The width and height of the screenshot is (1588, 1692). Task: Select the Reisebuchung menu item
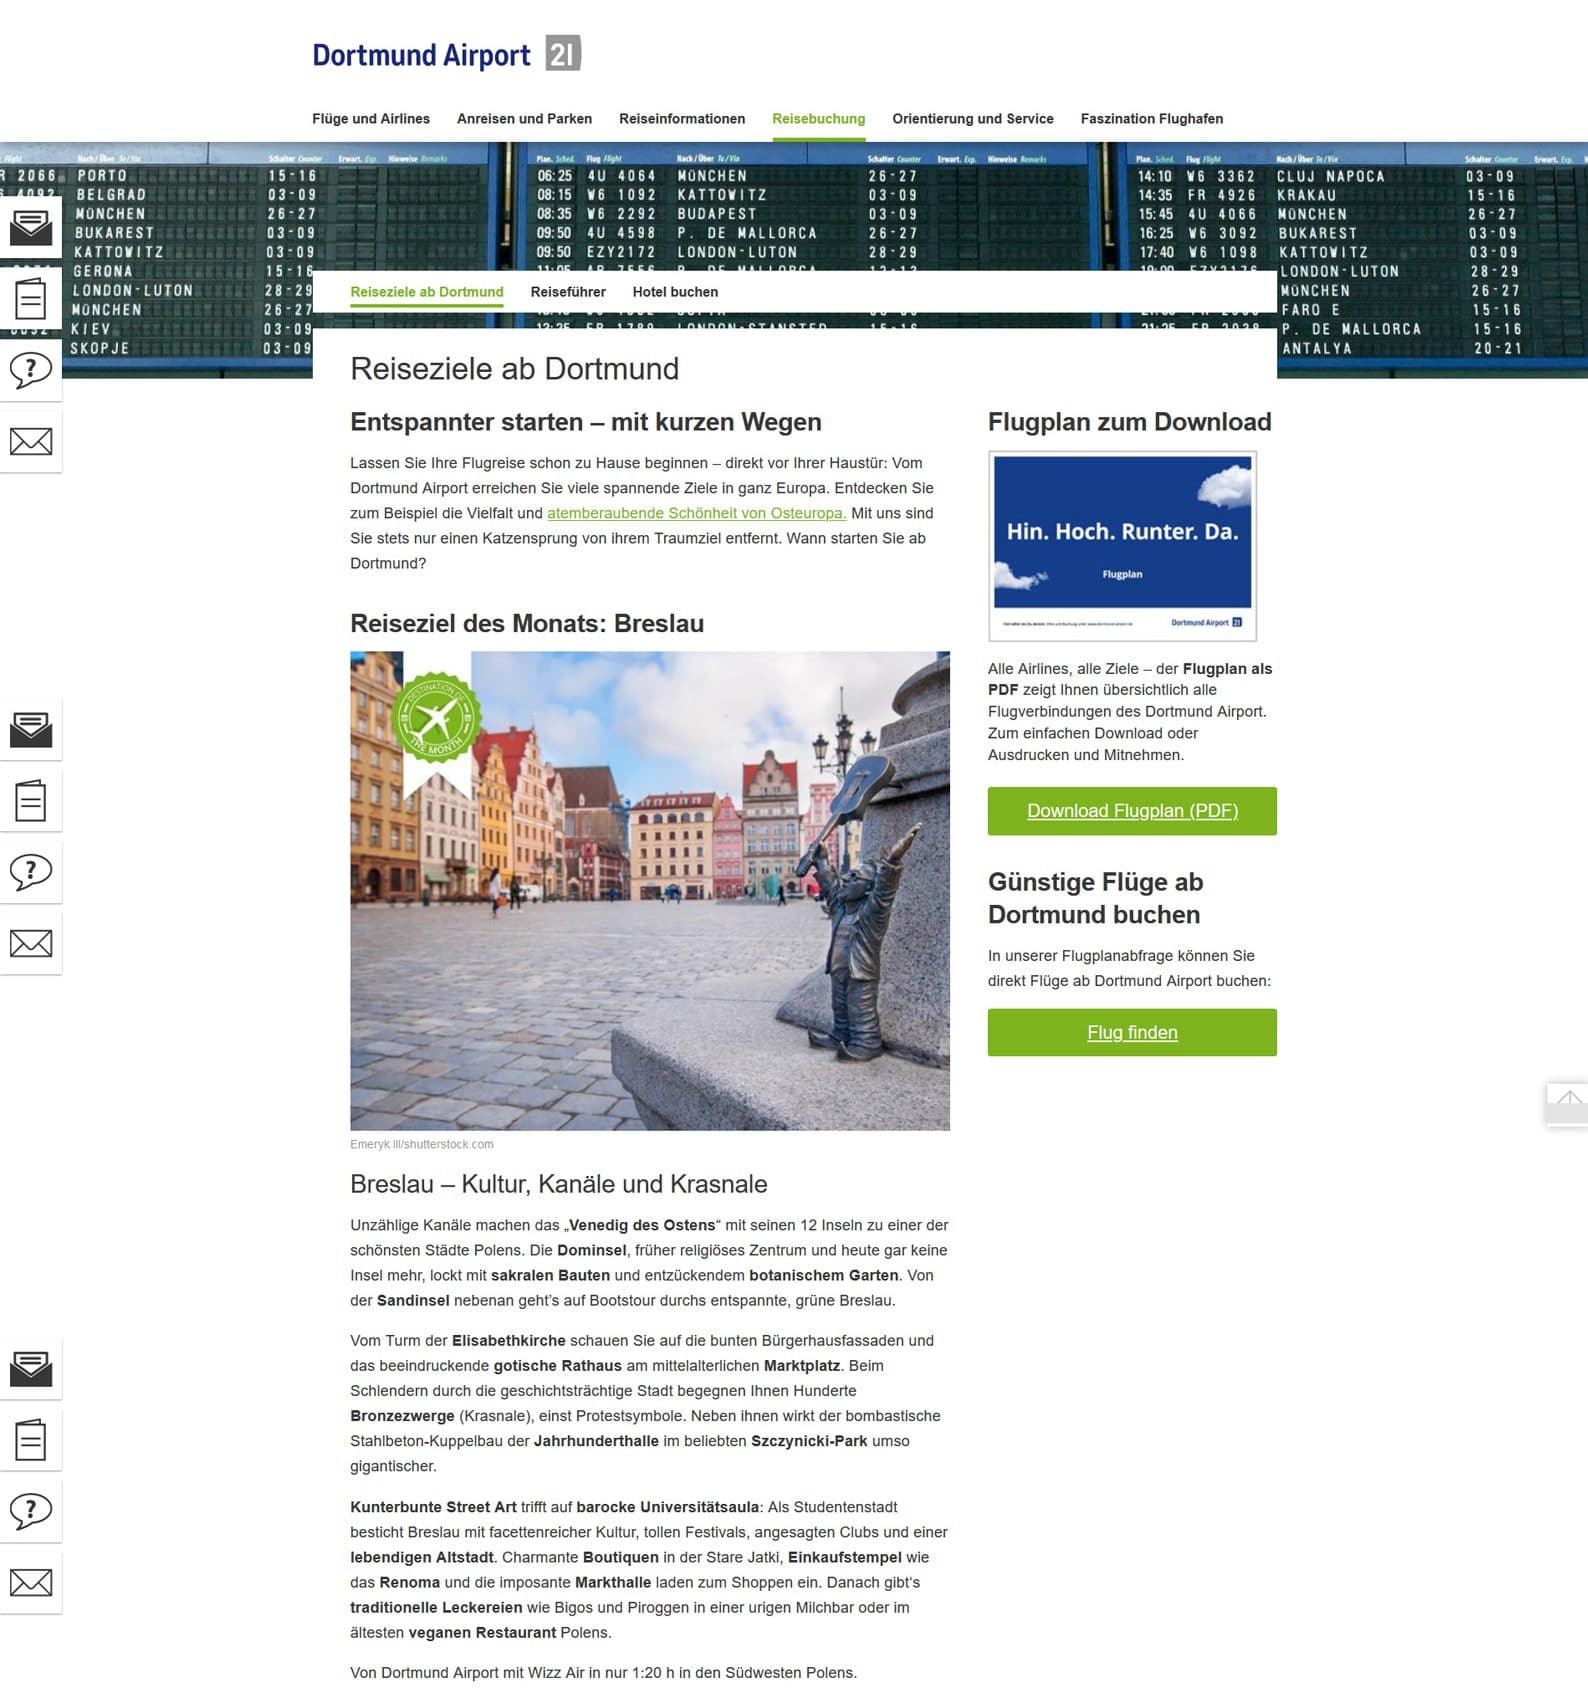click(x=819, y=118)
